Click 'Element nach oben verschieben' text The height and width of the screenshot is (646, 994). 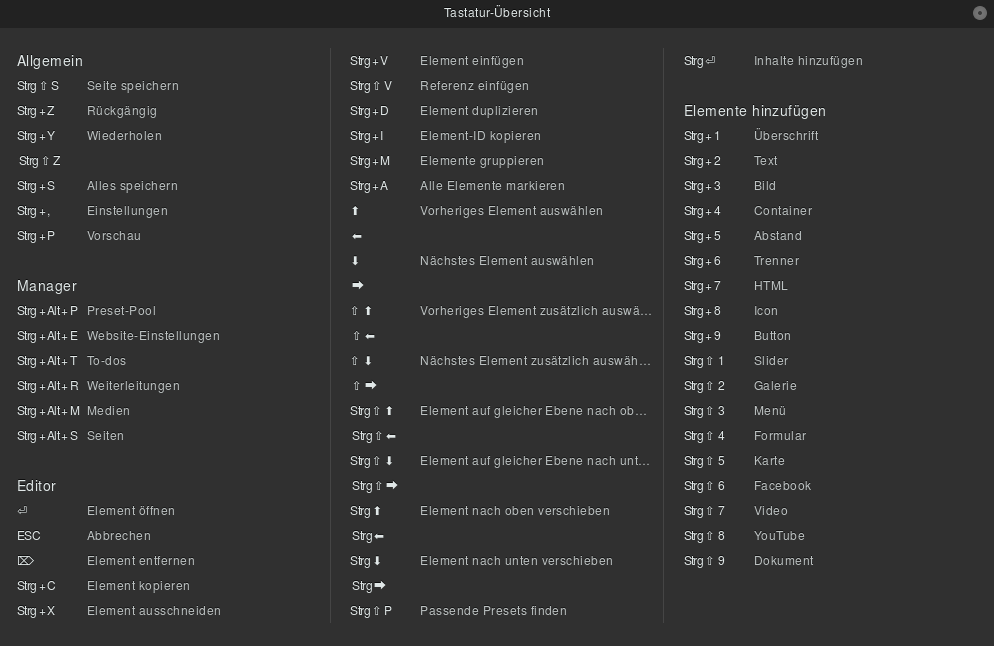(515, 511)
